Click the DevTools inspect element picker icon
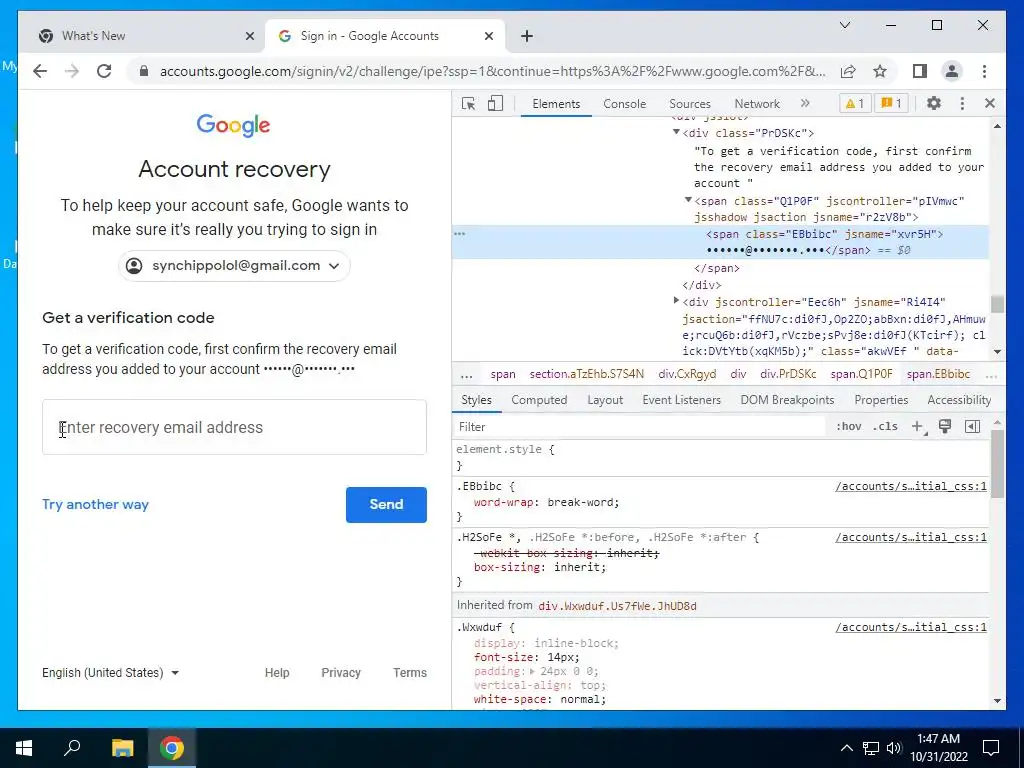1024x768 pixels. pyautogui.click(x=468, y=103)
